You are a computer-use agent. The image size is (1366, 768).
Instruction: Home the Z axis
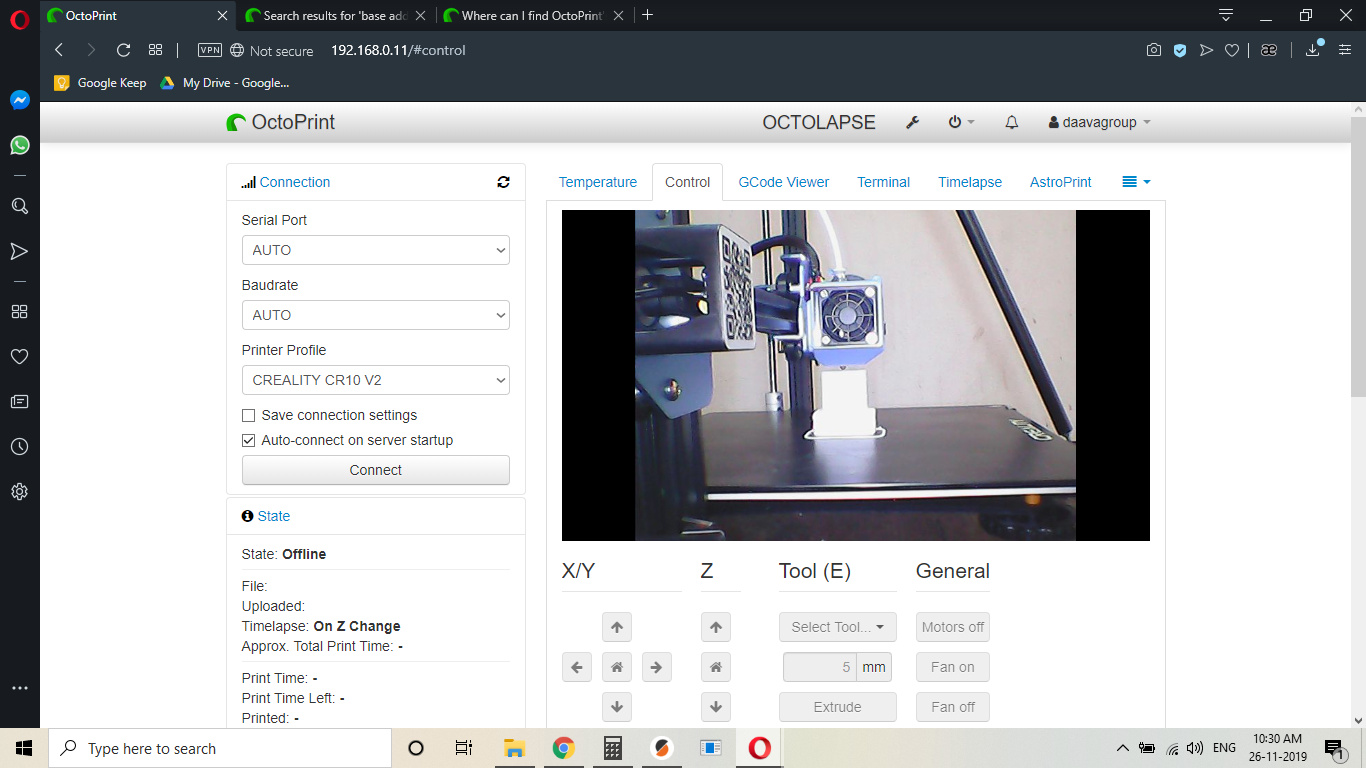(x=715, y=667)
